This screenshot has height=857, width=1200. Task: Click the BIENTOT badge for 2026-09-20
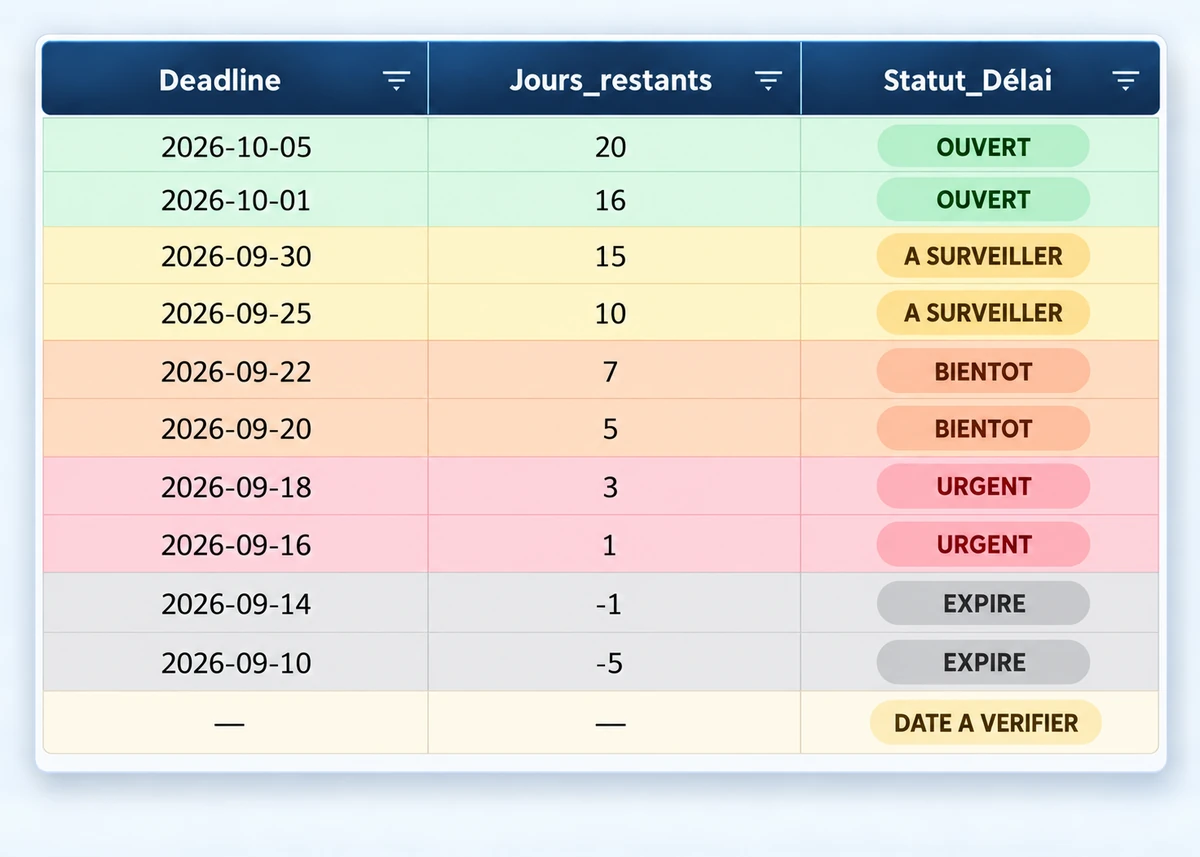[983, 429]
